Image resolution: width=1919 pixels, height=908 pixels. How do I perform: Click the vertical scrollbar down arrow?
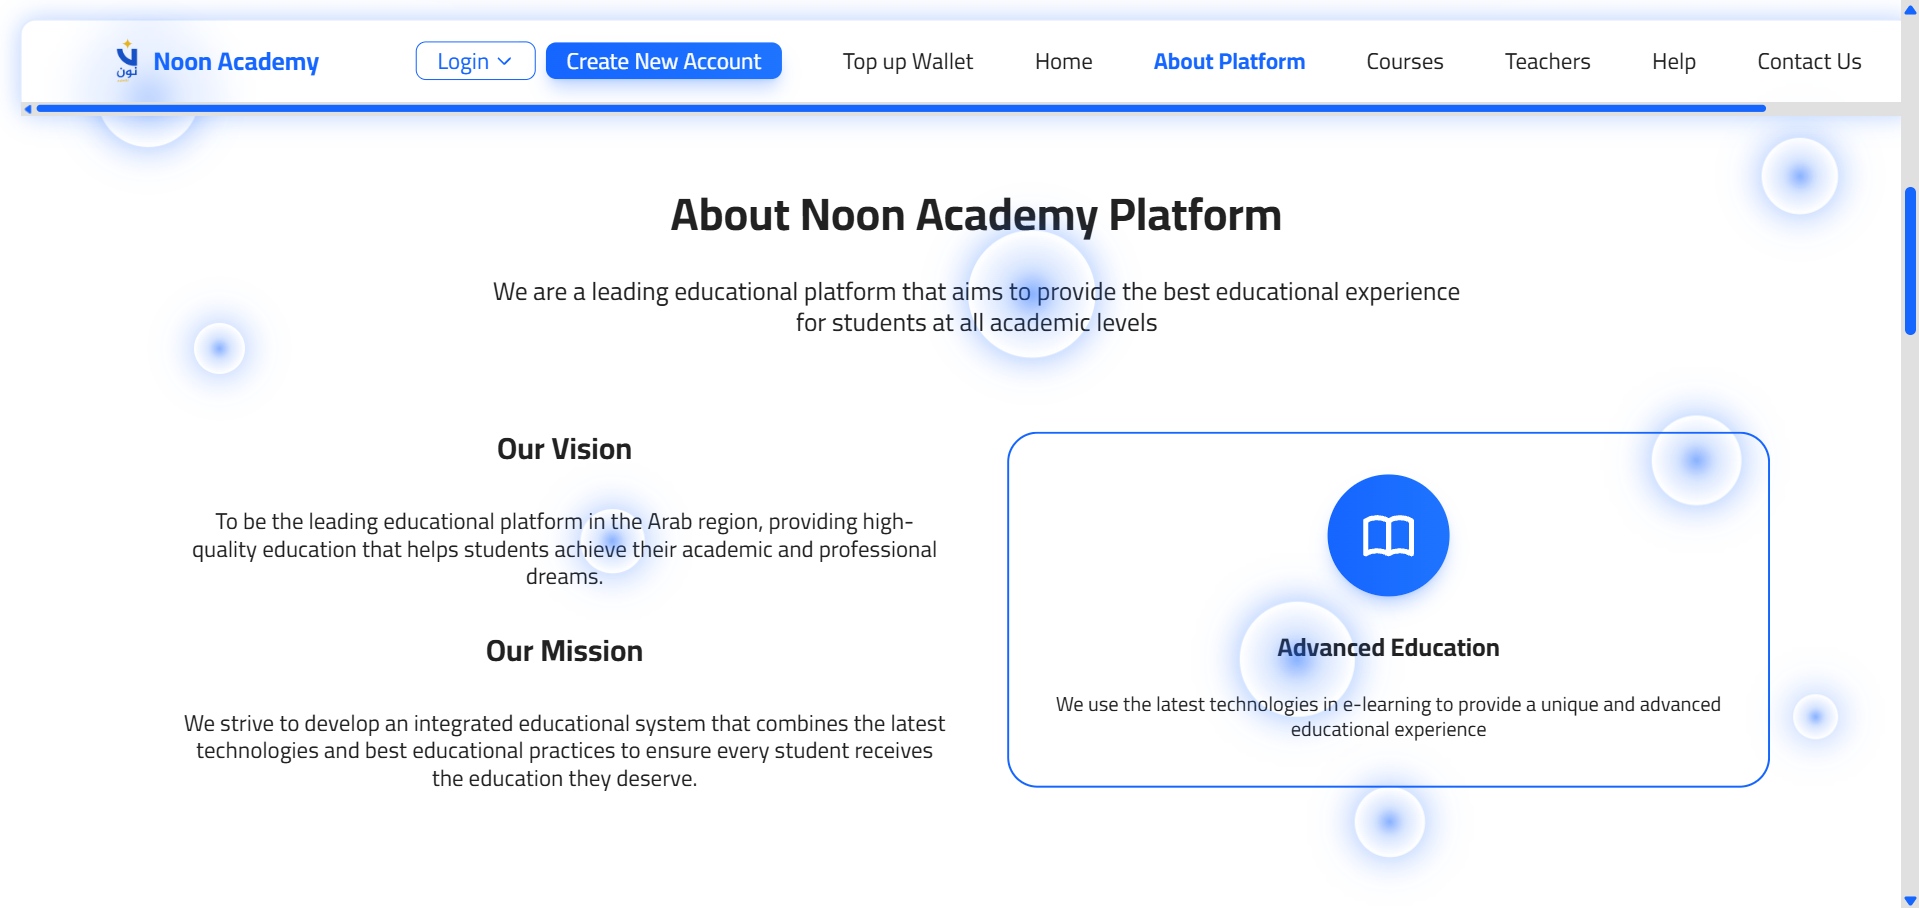click(1910, 900)
